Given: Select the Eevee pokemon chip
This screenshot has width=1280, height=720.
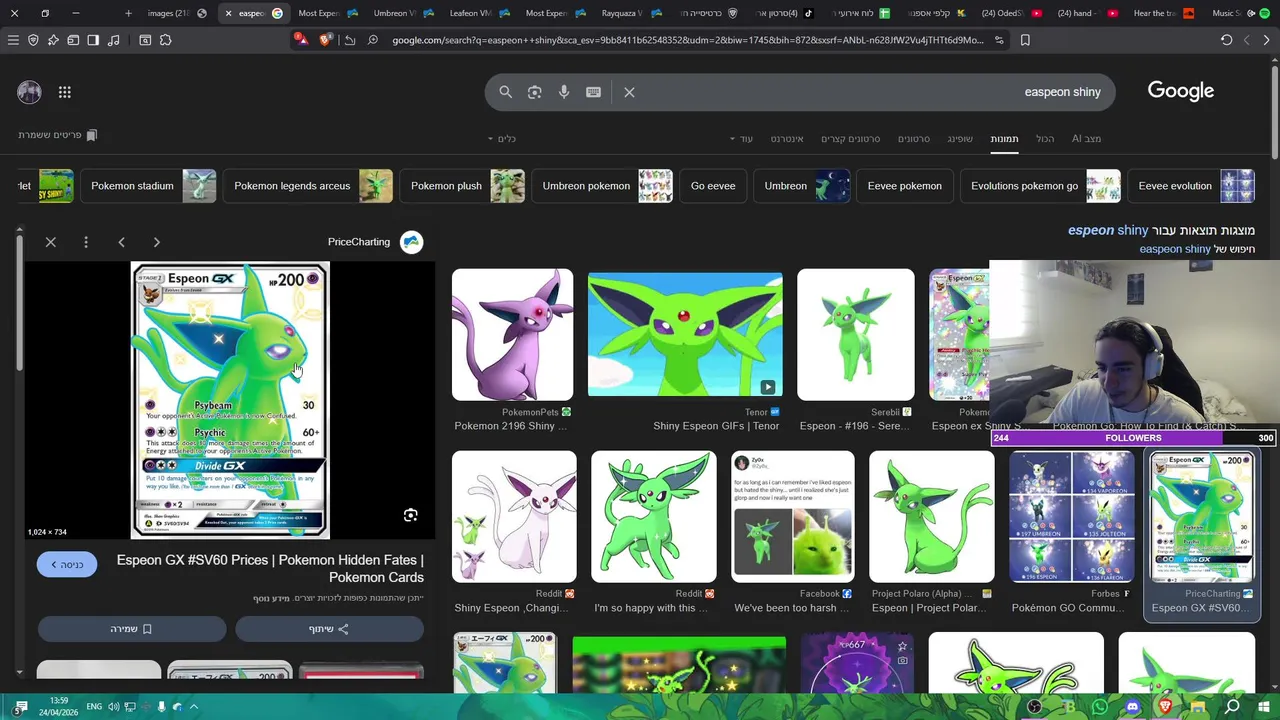Looking at the screenshot, I should click(905, 186).
